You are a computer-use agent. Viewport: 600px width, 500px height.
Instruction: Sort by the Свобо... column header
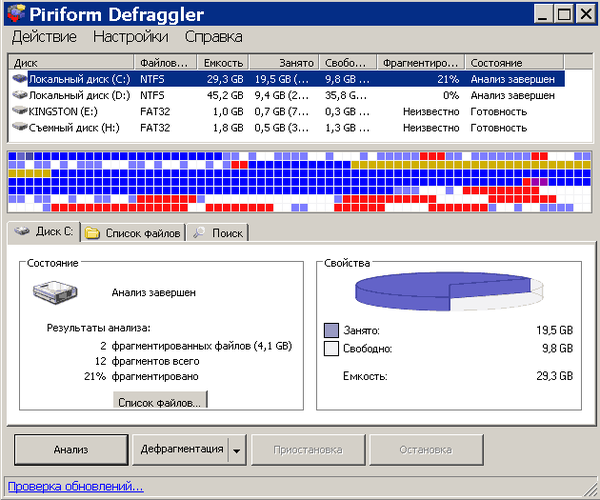(x=348, y=63)
